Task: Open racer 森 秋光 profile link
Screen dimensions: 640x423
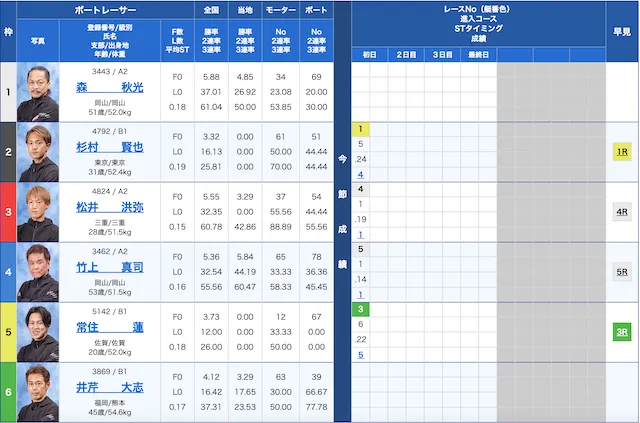Action: [x=109, y=87]
